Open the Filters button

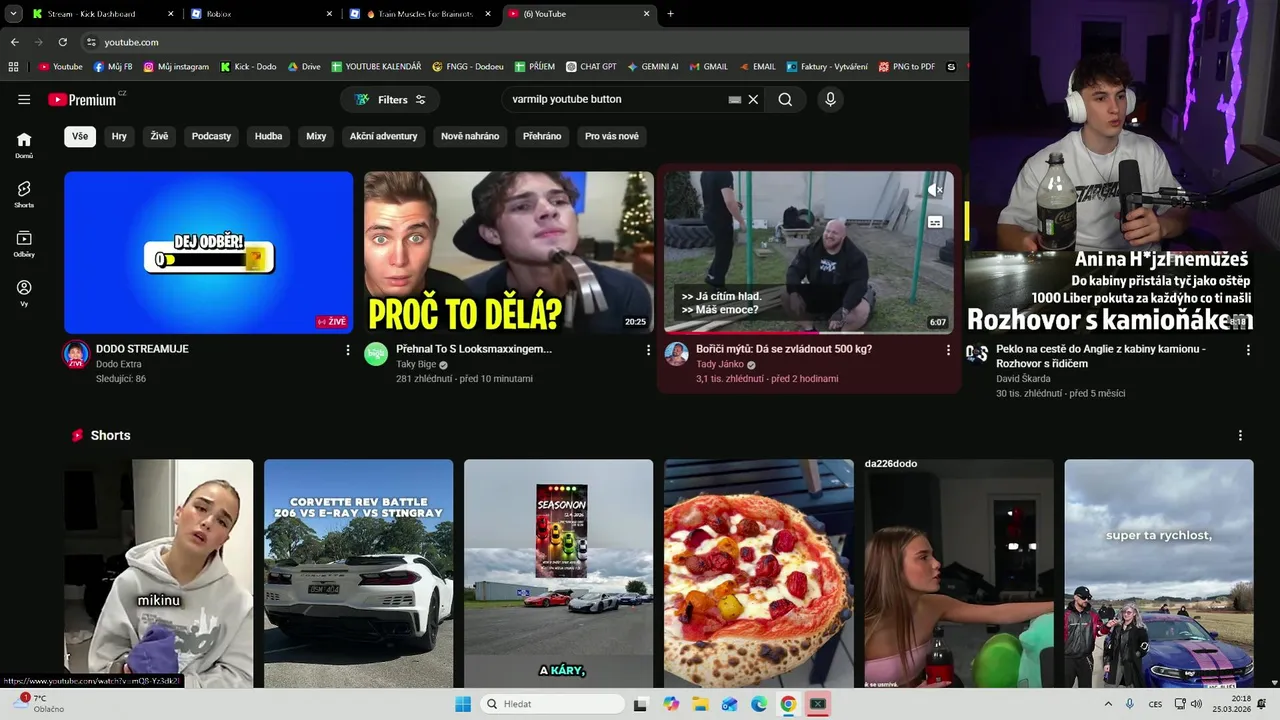click(390, 99)
